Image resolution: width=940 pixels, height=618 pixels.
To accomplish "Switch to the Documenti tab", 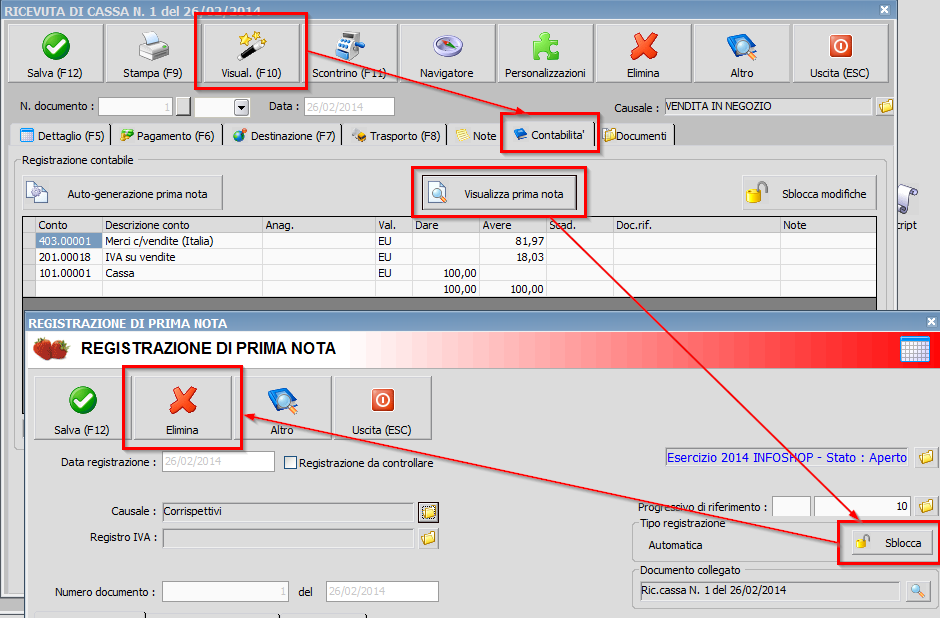I will pyautogui.click(x=636, y=135).
